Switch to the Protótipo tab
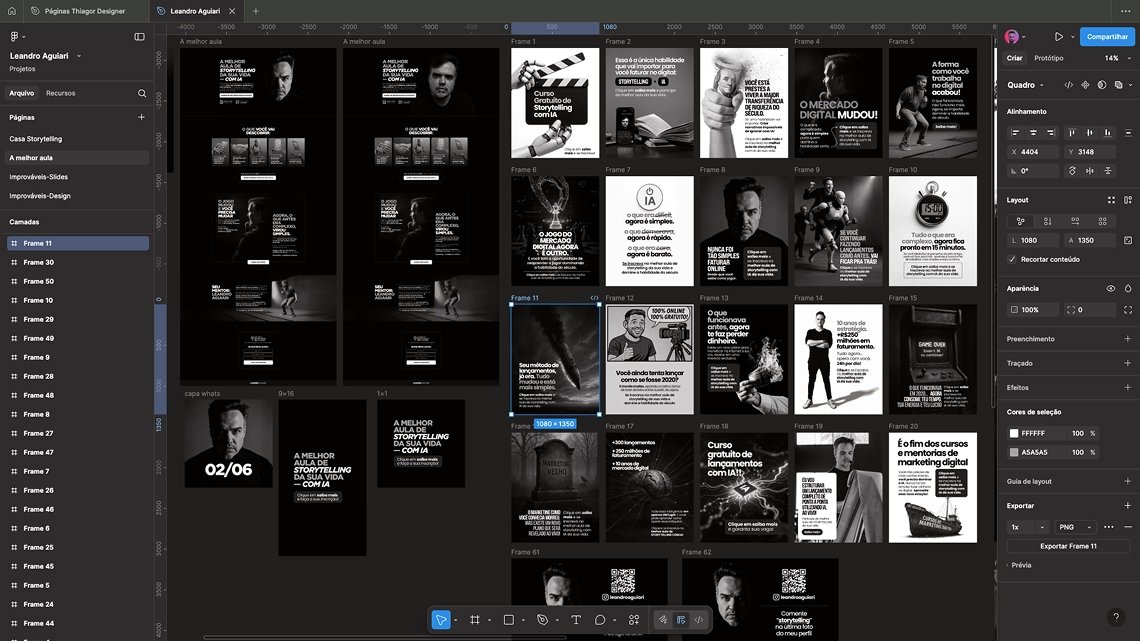Viewport: 1140px width, 641px height. [1049, 59]
